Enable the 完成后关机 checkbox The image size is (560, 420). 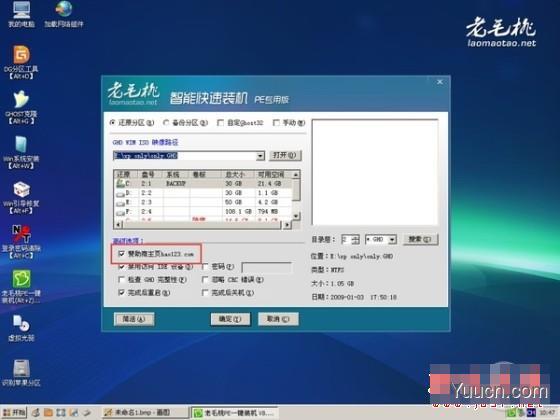point(205,292)
